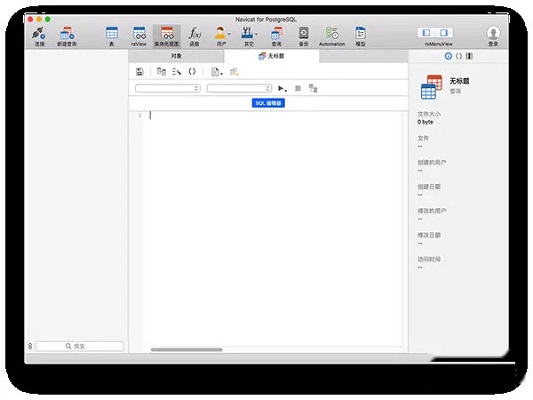Open the Connection (连接) plug icon
The image size is (533, 400).
point(39,33)
